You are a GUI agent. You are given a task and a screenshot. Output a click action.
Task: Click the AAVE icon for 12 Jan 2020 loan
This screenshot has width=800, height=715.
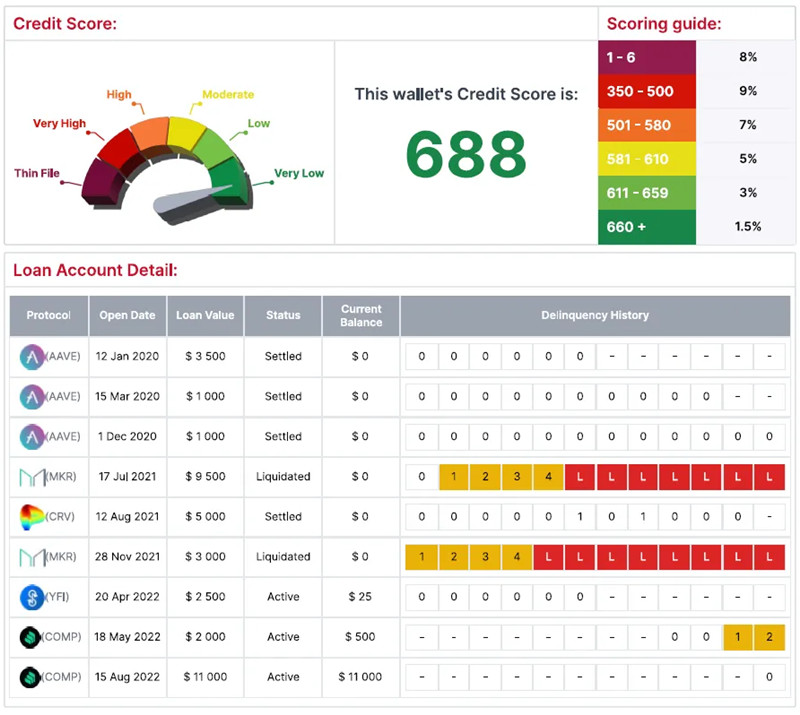click(32, 357)
